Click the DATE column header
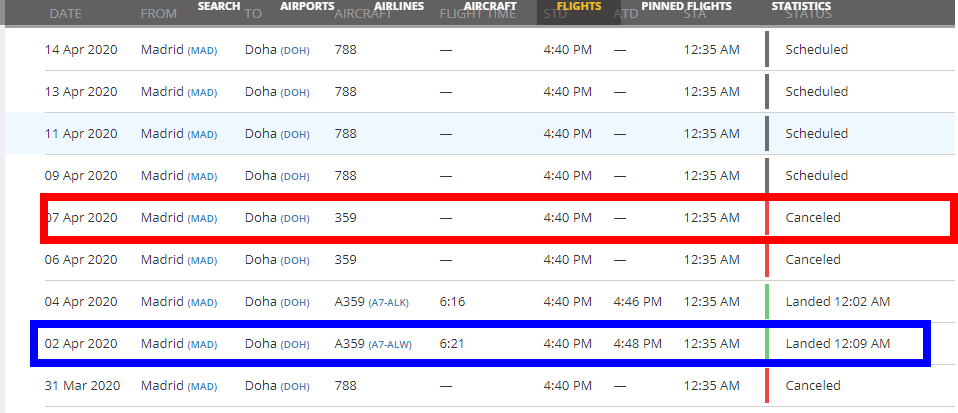This screenshot has height=413, width=958. [65, 14]
